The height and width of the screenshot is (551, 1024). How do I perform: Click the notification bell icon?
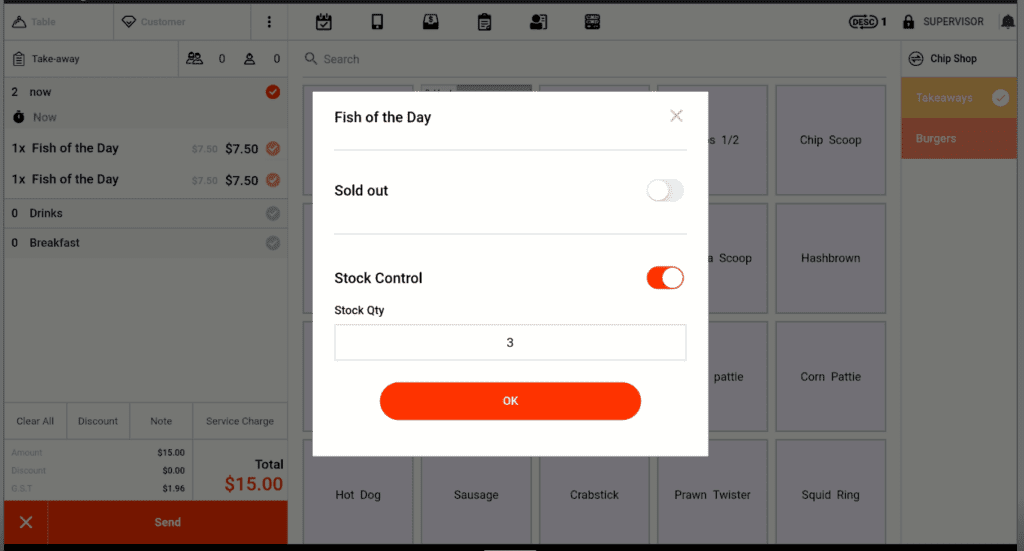[1006, 21]
